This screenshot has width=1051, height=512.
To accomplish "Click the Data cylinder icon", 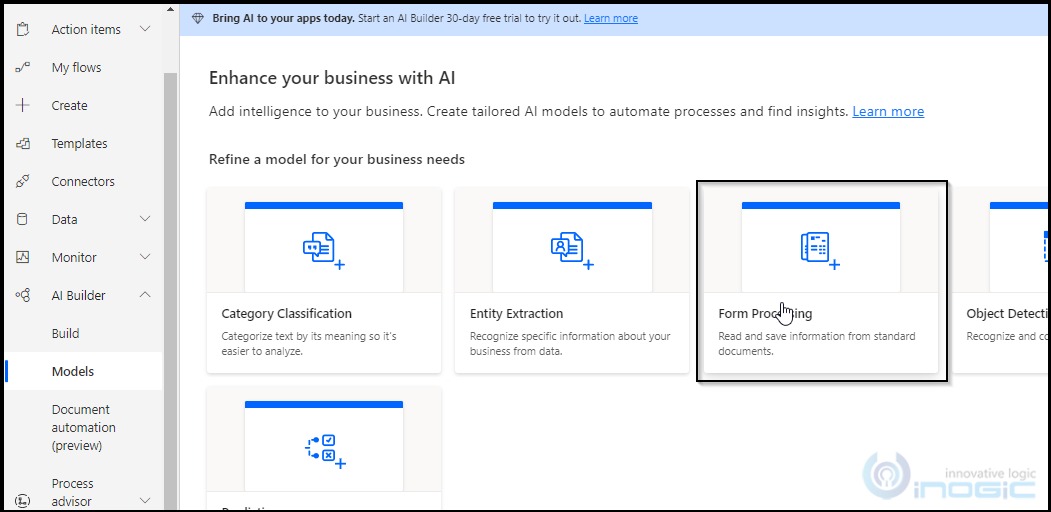I will click(23, 220).
